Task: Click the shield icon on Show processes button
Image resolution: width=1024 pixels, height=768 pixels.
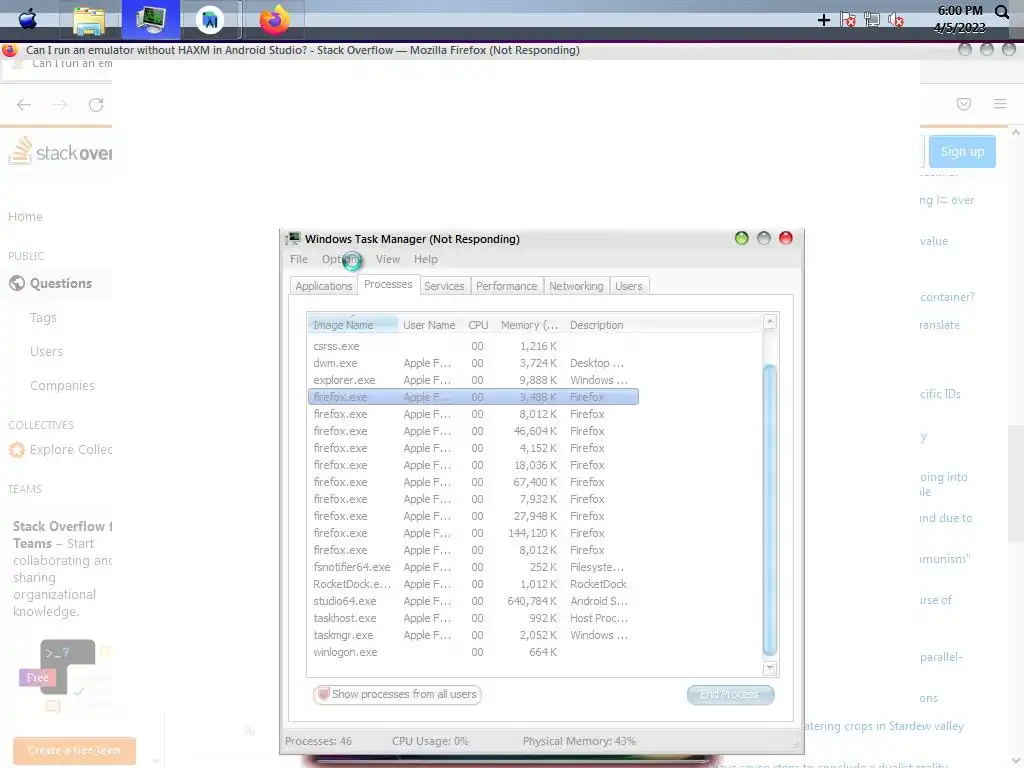Action: pos(323,694)
